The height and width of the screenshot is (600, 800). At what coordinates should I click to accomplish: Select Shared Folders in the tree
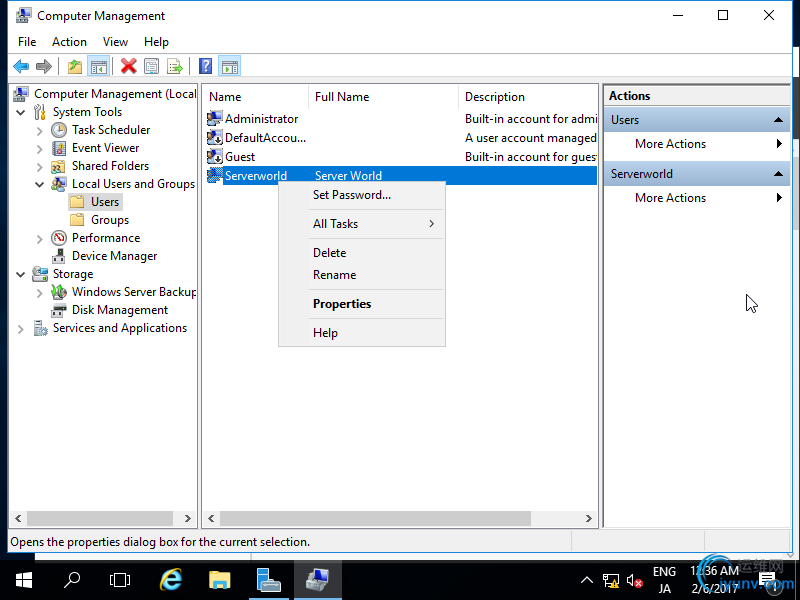coord(110,166)
